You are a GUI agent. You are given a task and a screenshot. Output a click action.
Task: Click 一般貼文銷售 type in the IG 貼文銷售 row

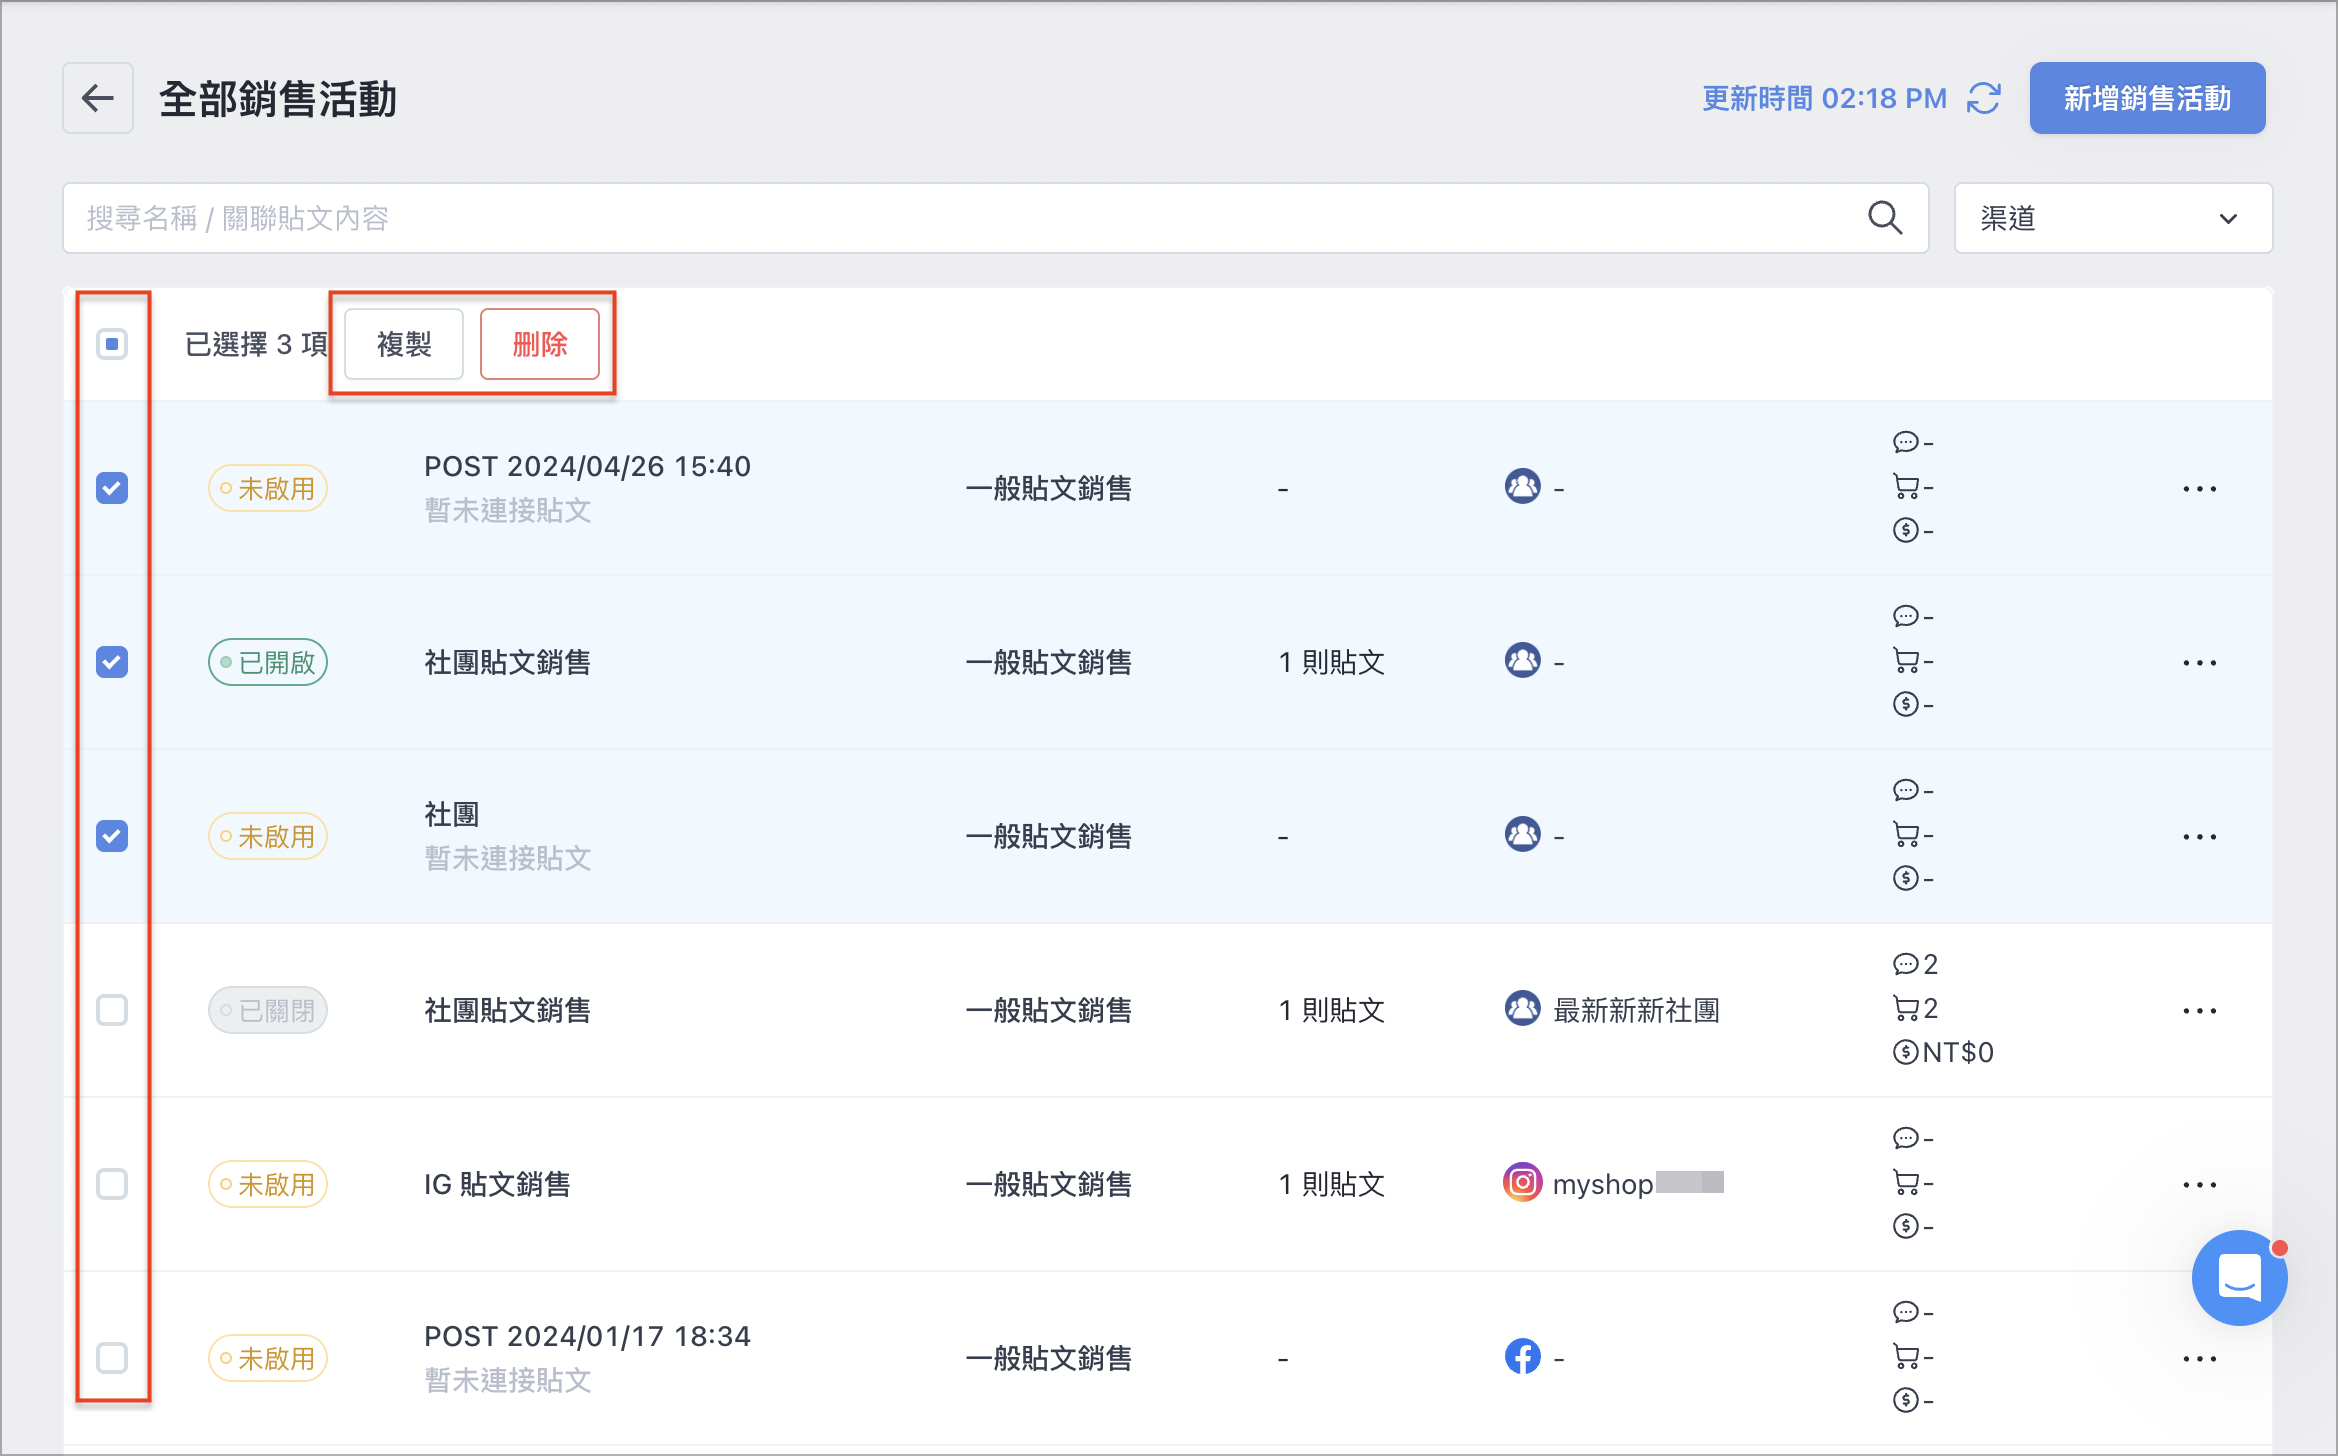[x=1048, y=1184]
